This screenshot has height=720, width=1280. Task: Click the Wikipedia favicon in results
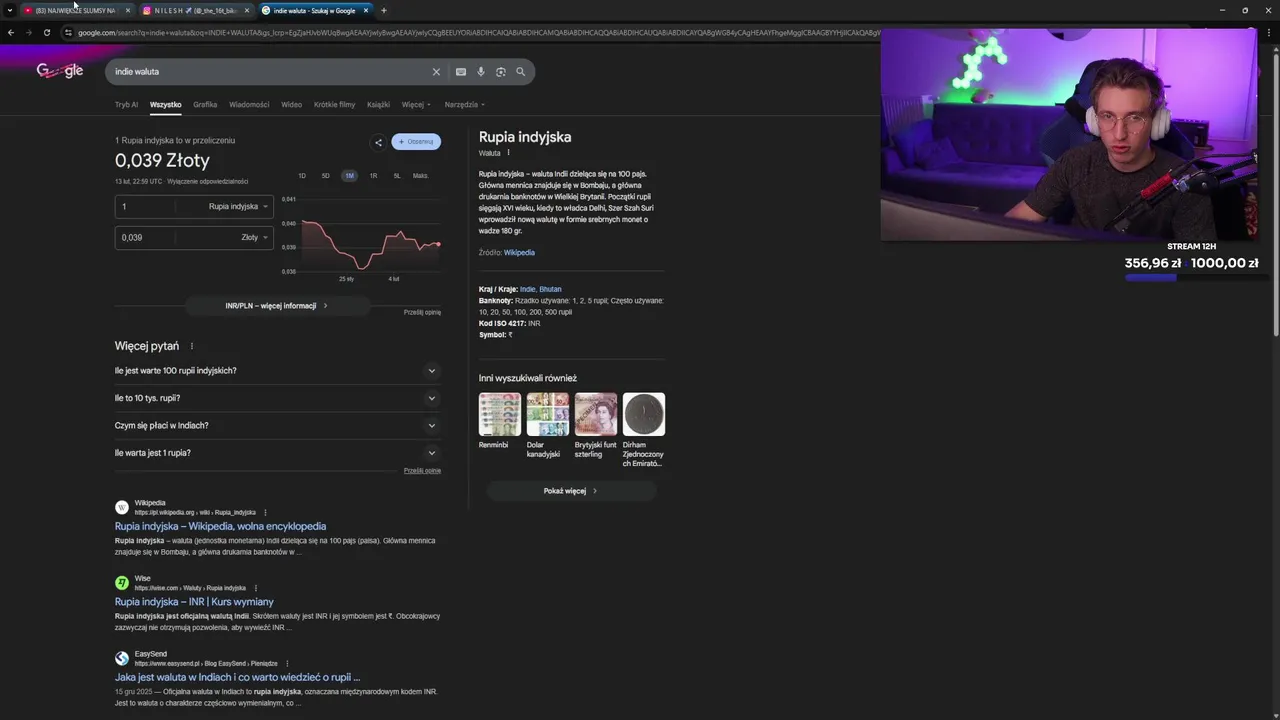122,508
